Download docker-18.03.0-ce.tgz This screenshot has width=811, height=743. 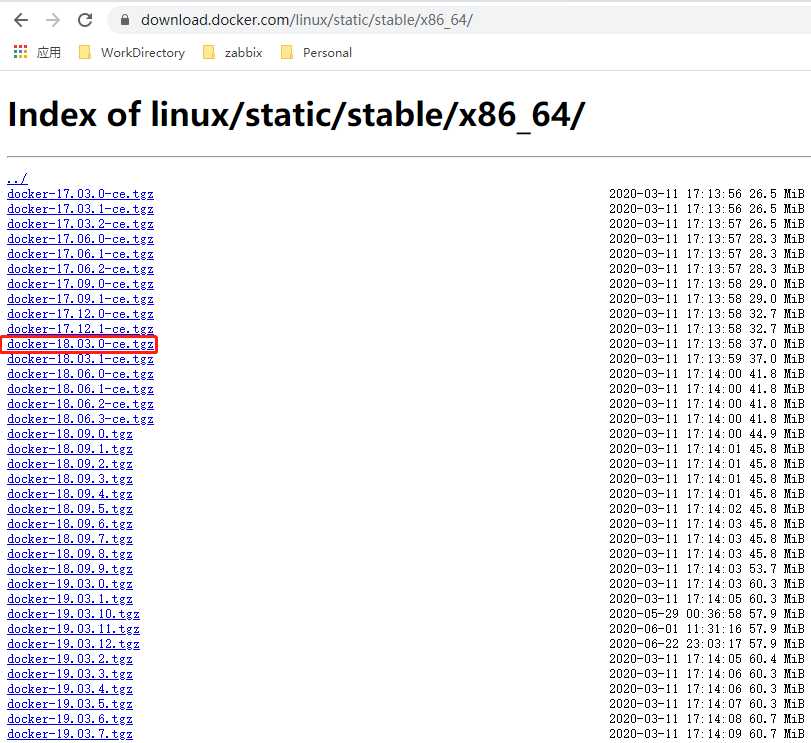(80, 344)
